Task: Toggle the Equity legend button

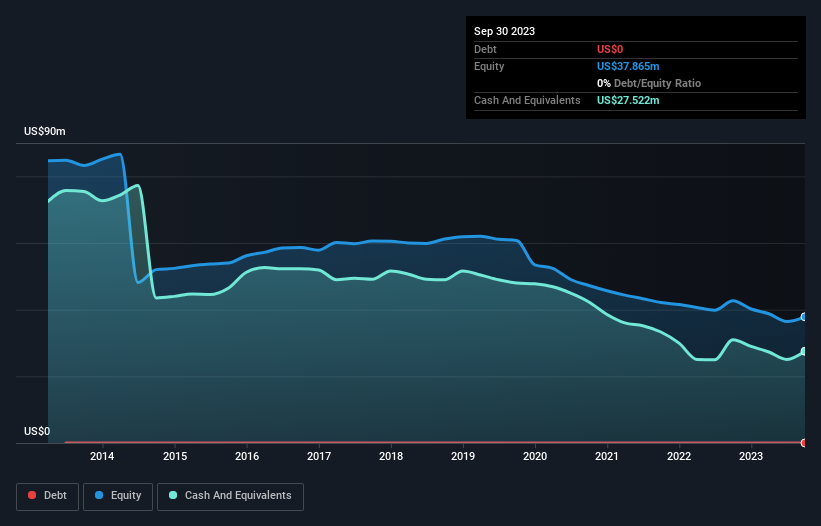Action: click(x=118, y=496)
